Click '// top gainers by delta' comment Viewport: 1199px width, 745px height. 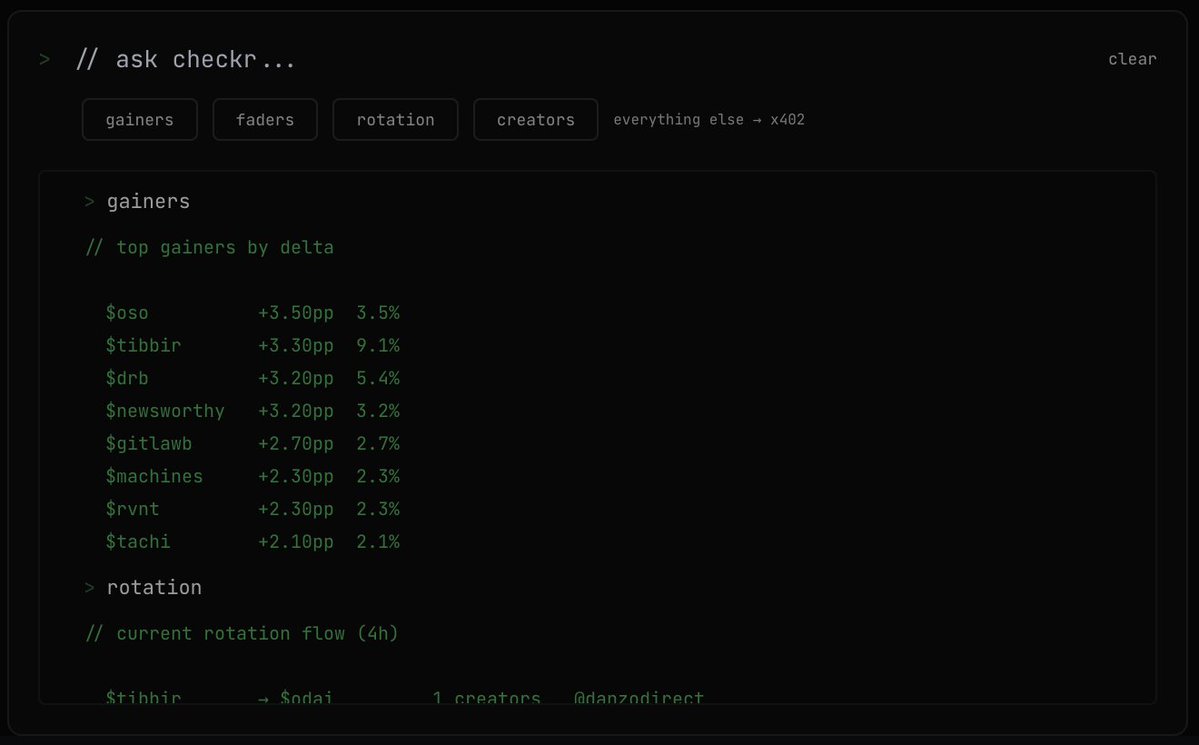coord(210,248)
